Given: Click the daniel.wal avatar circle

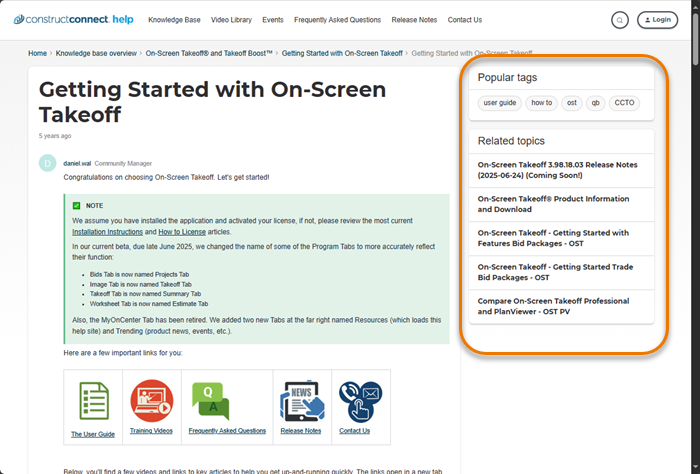Looking at the screenshot, I should coord(47,163).
